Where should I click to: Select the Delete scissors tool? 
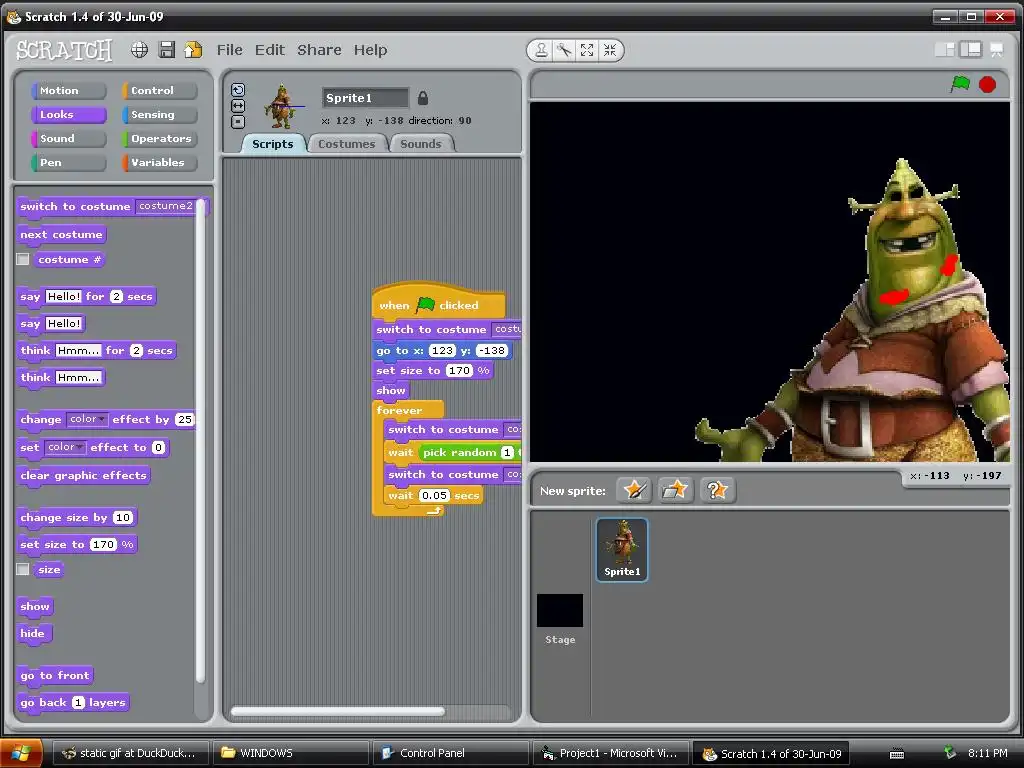564,50
